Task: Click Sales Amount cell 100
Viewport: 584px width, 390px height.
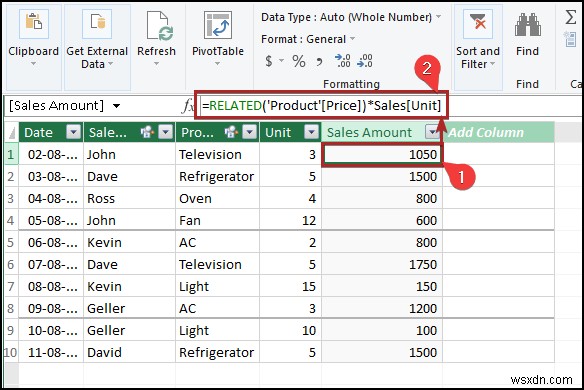Action: click(383, 330)
